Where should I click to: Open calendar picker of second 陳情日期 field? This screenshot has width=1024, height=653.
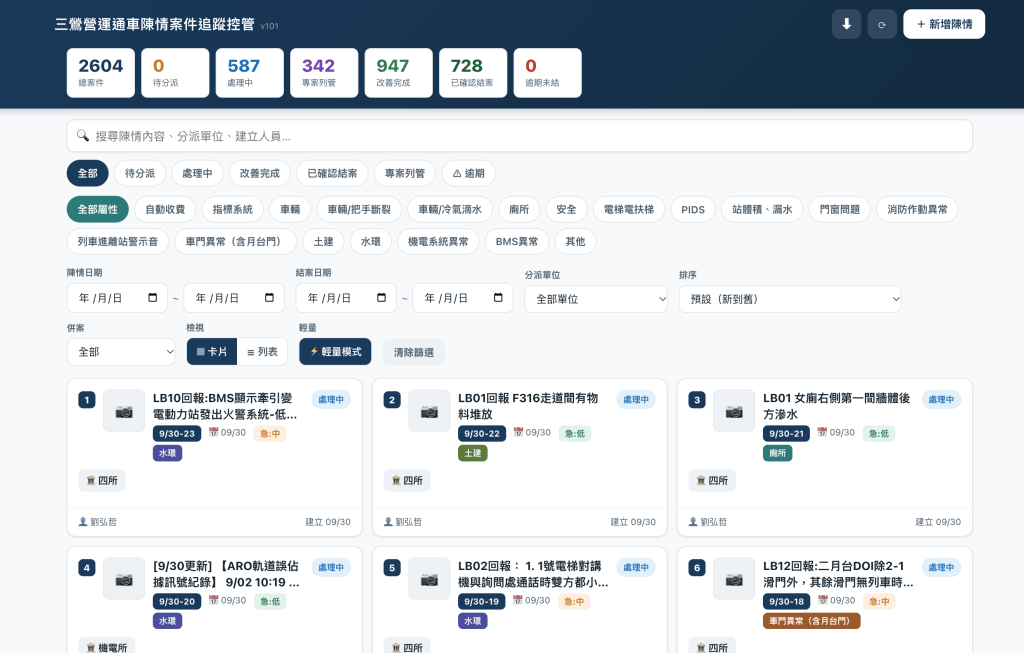point(269,298)
